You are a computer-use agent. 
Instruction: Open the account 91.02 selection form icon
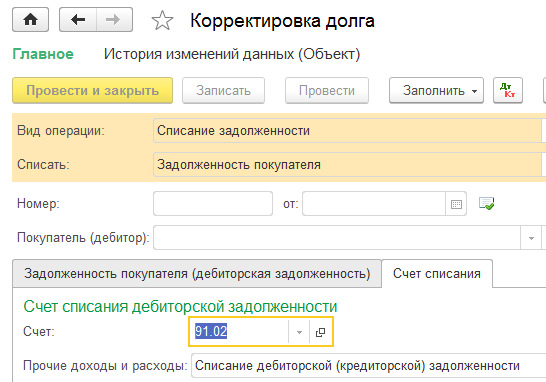(x=320, y=332)
